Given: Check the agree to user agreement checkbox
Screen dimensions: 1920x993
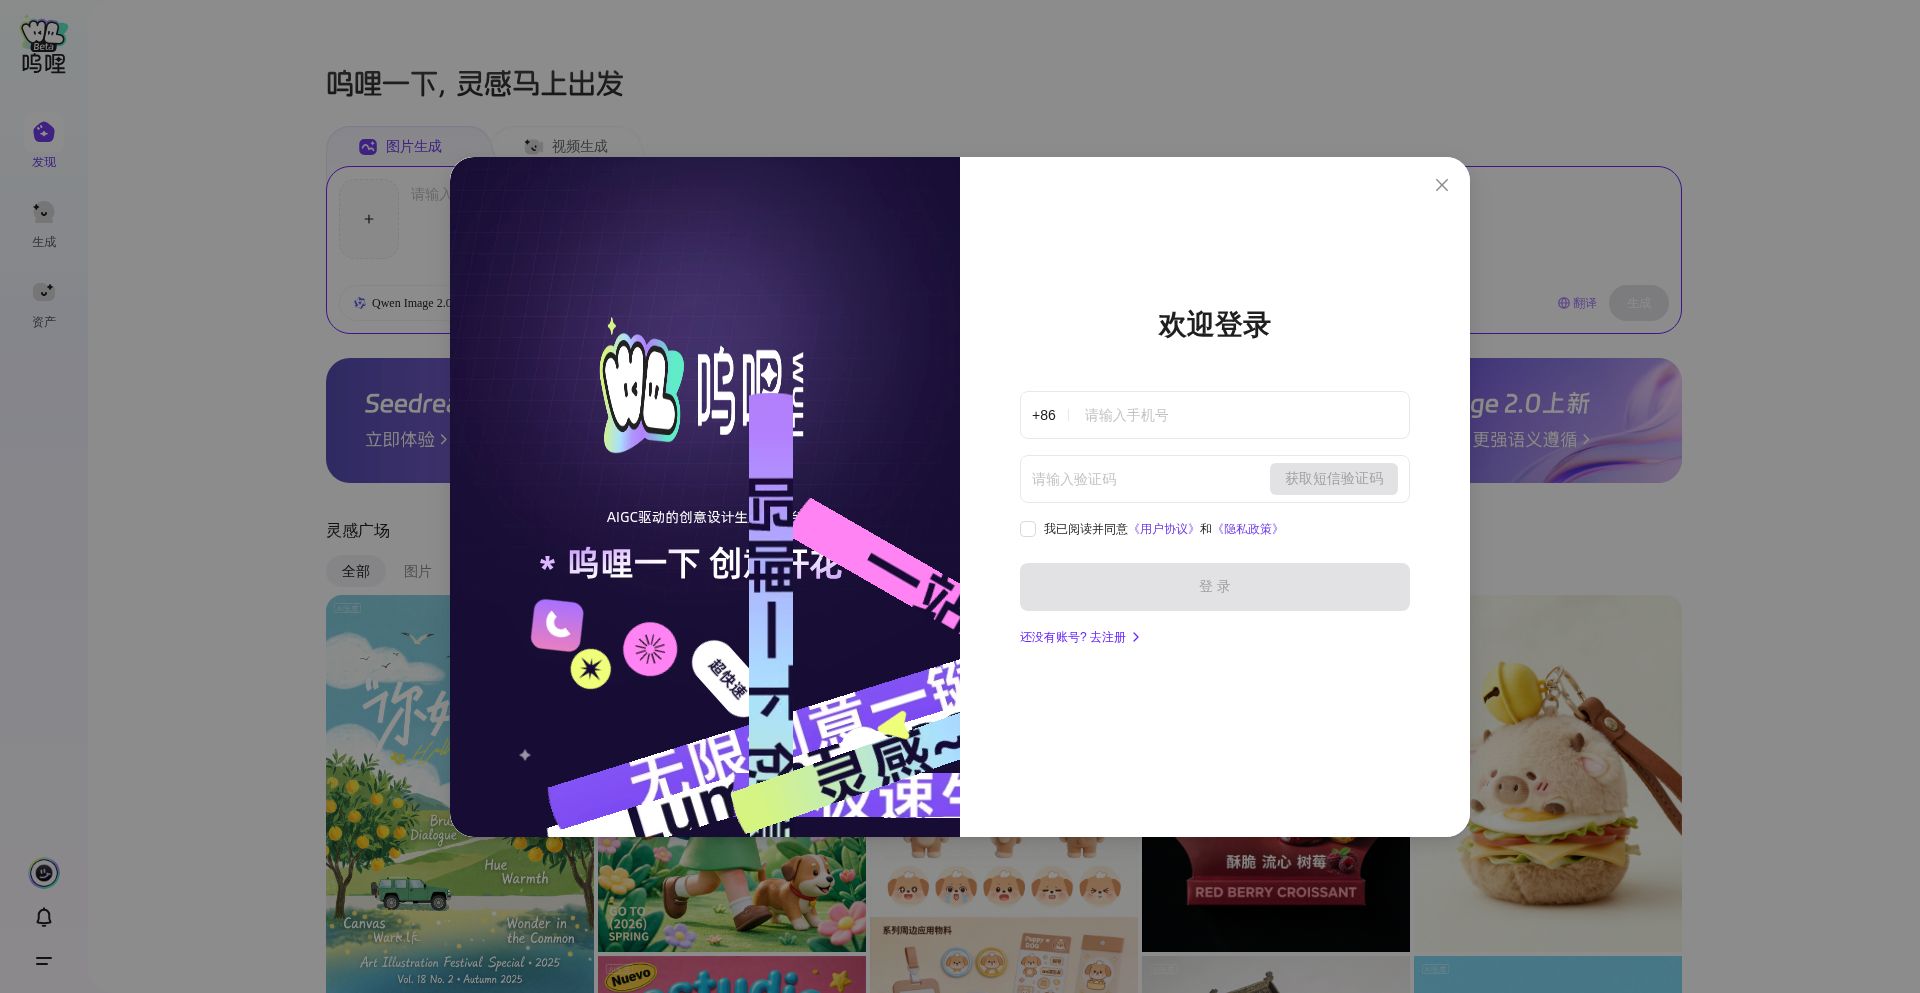Looking at the screenshot, I should pyautogui.click(x=1028, y=529).
